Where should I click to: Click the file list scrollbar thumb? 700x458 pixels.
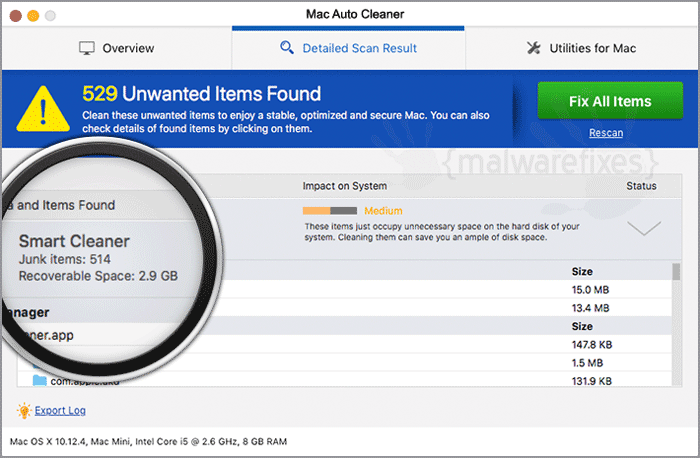(676, 272)
